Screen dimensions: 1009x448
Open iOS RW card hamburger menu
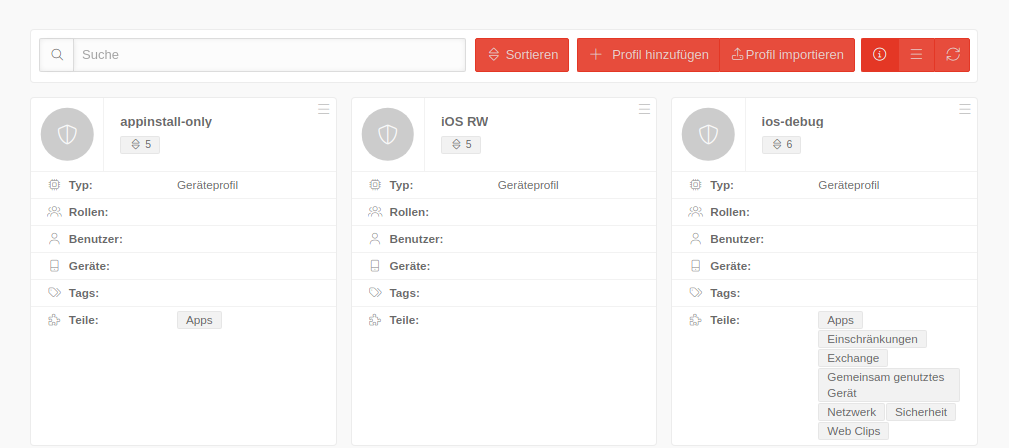[644, 110]
